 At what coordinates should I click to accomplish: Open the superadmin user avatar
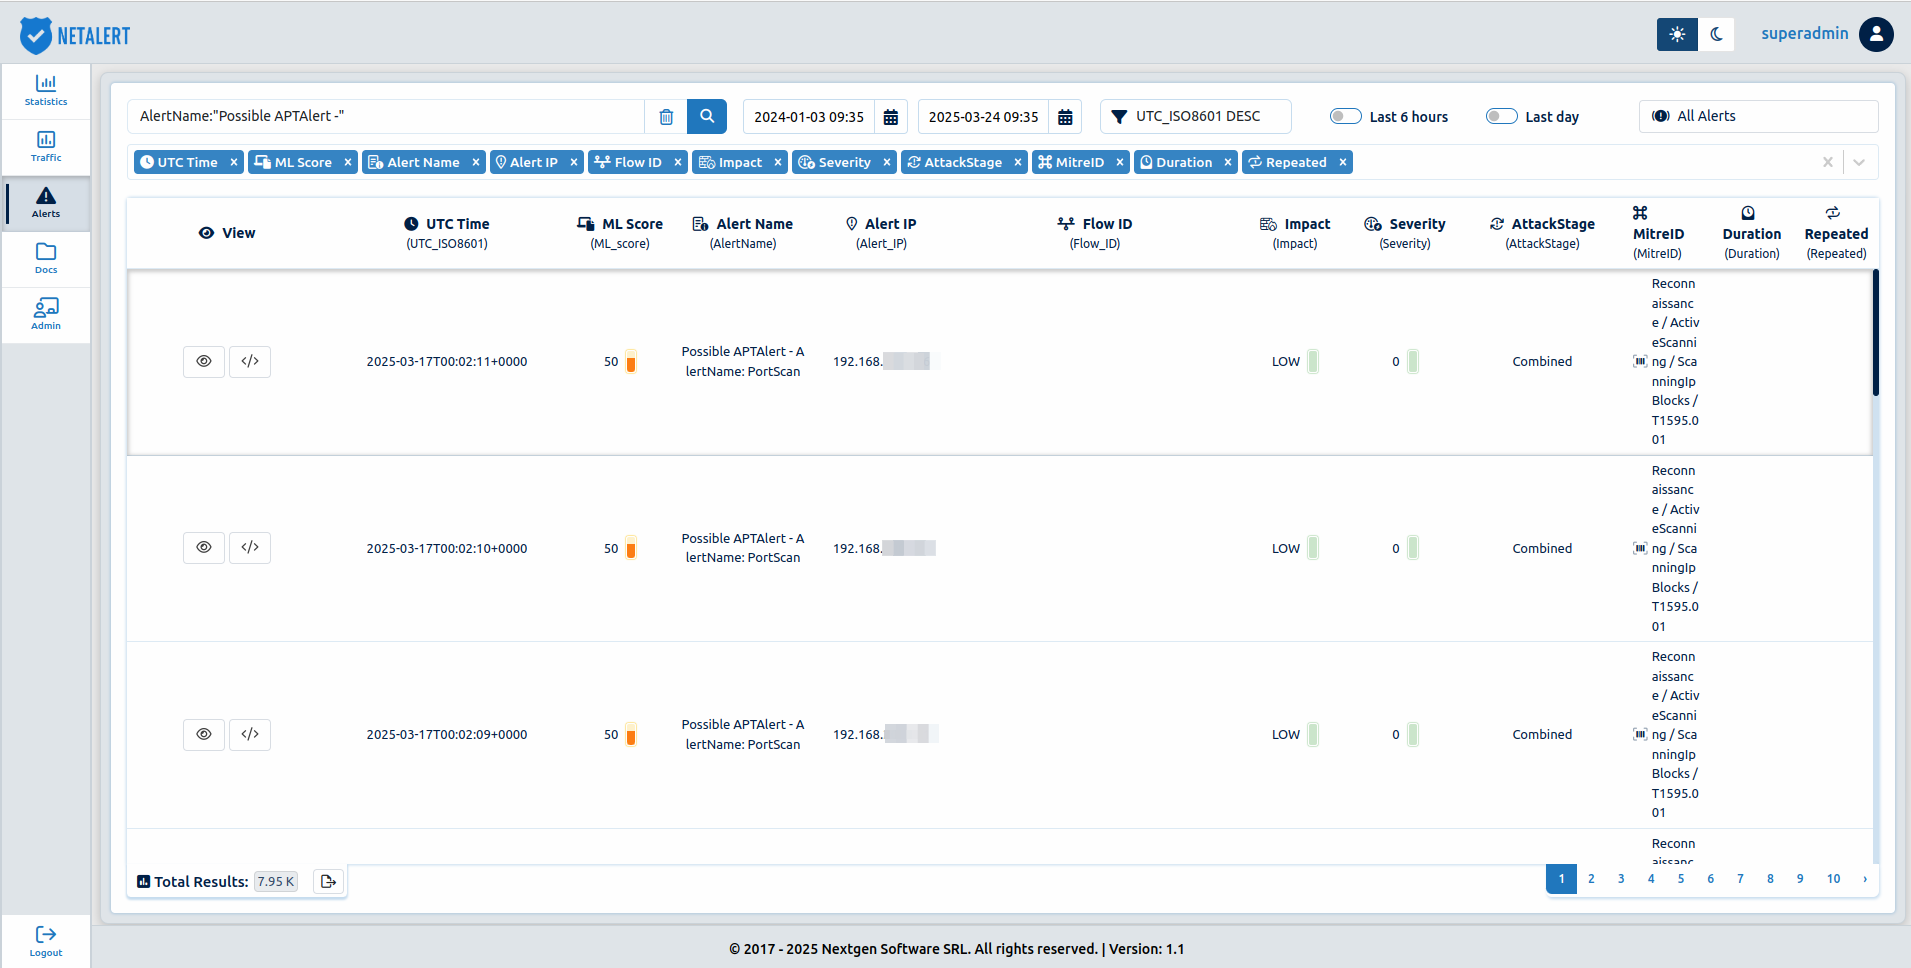pos(1876,34)
